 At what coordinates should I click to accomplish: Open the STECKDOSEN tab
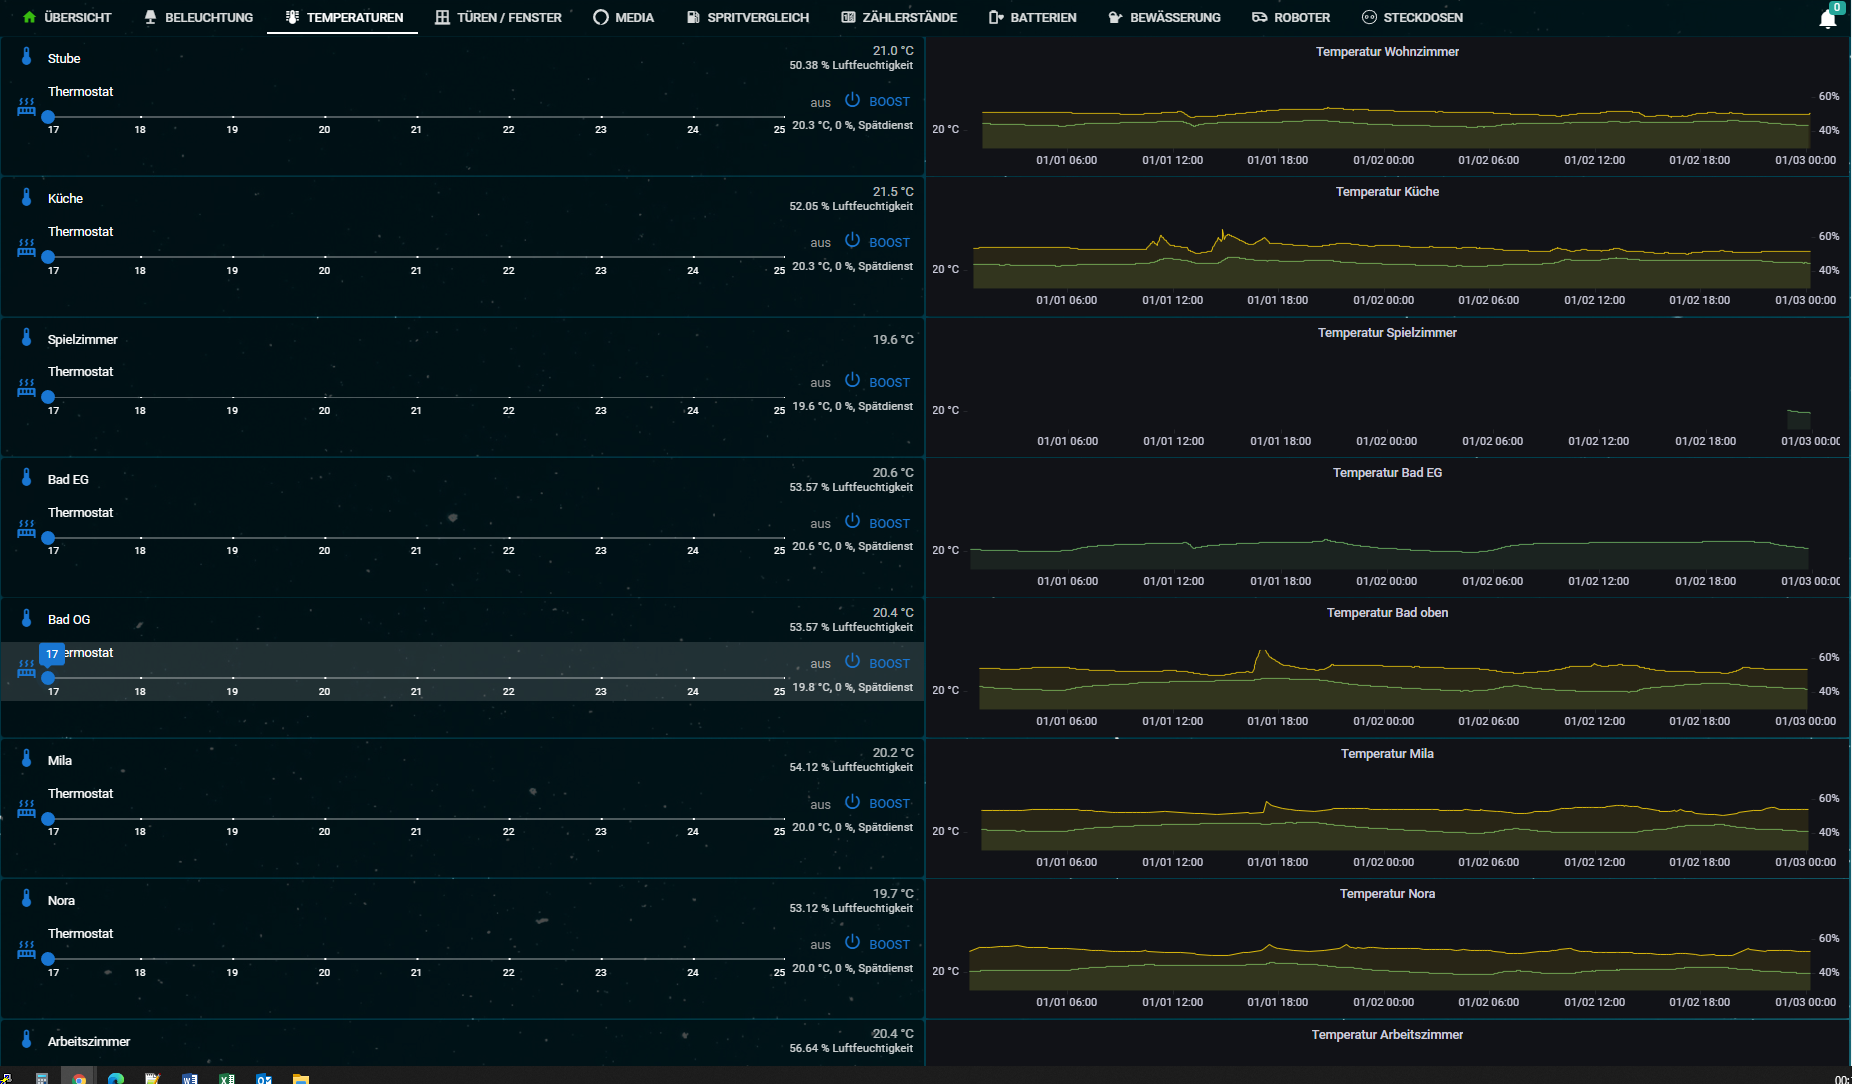tap(1412, 17)
